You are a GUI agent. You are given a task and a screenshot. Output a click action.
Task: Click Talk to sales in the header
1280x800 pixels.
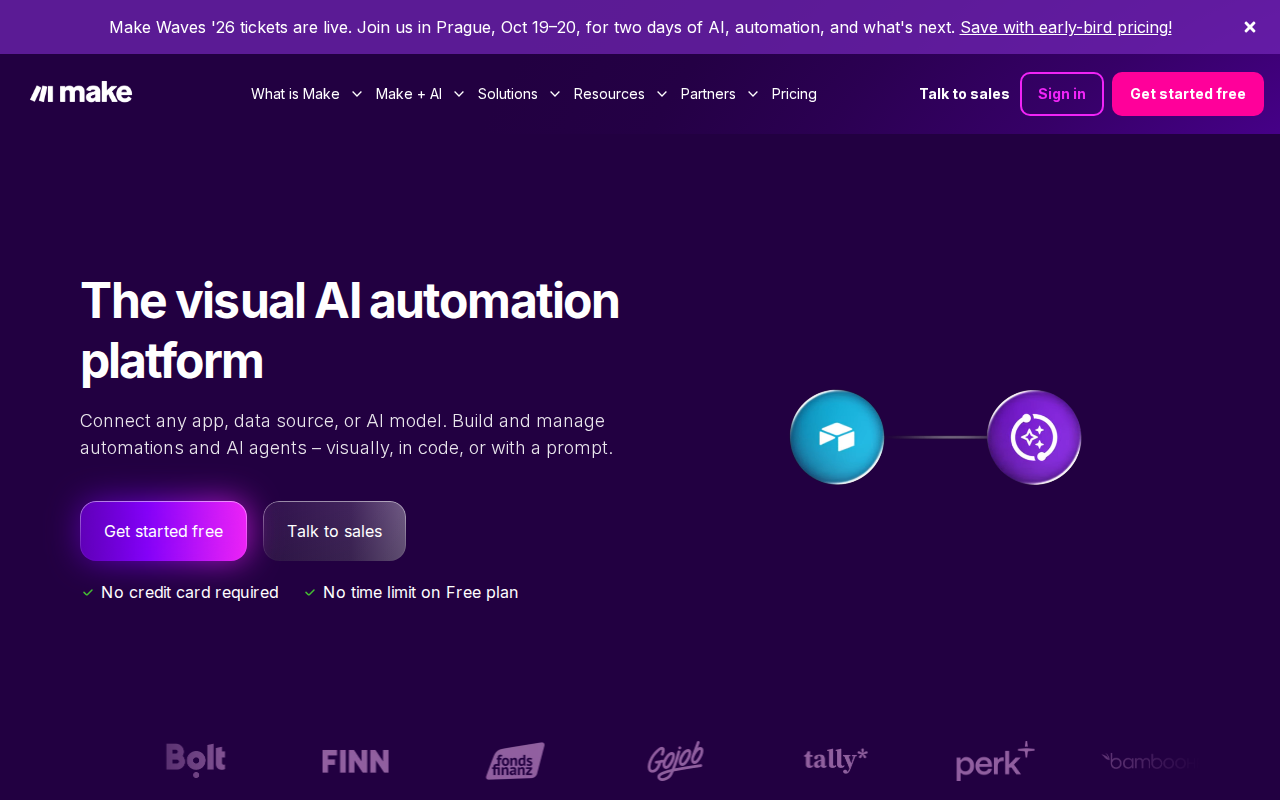point(964,94)
